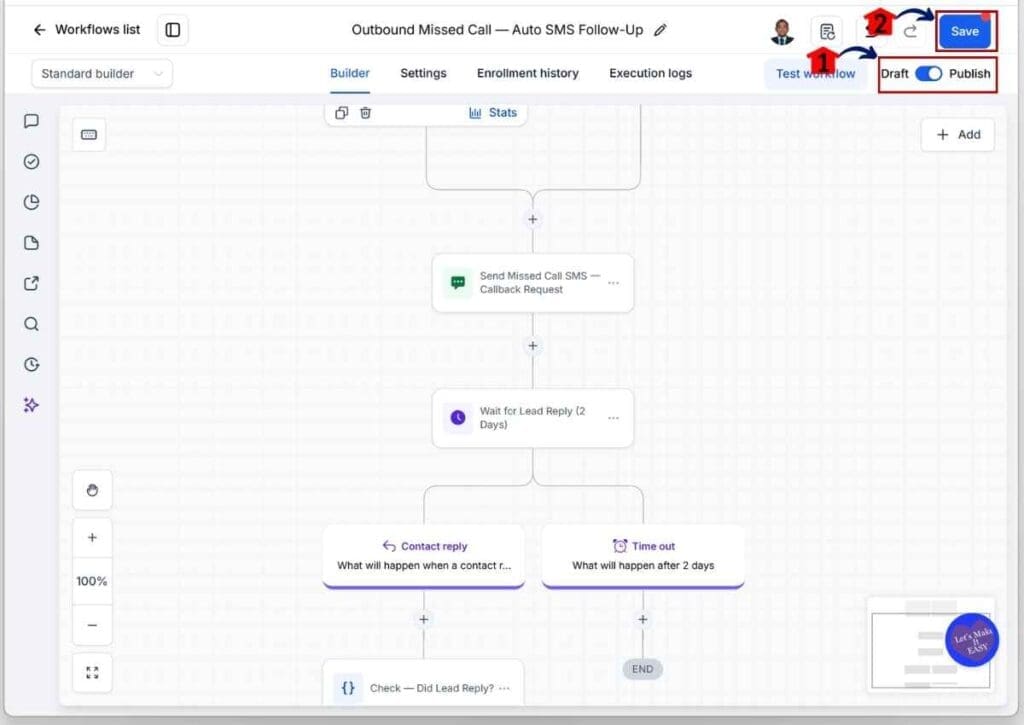The height and width of the screenshot is (725, 1024).
Task: Go back to Workflows list
Action: 87,29
